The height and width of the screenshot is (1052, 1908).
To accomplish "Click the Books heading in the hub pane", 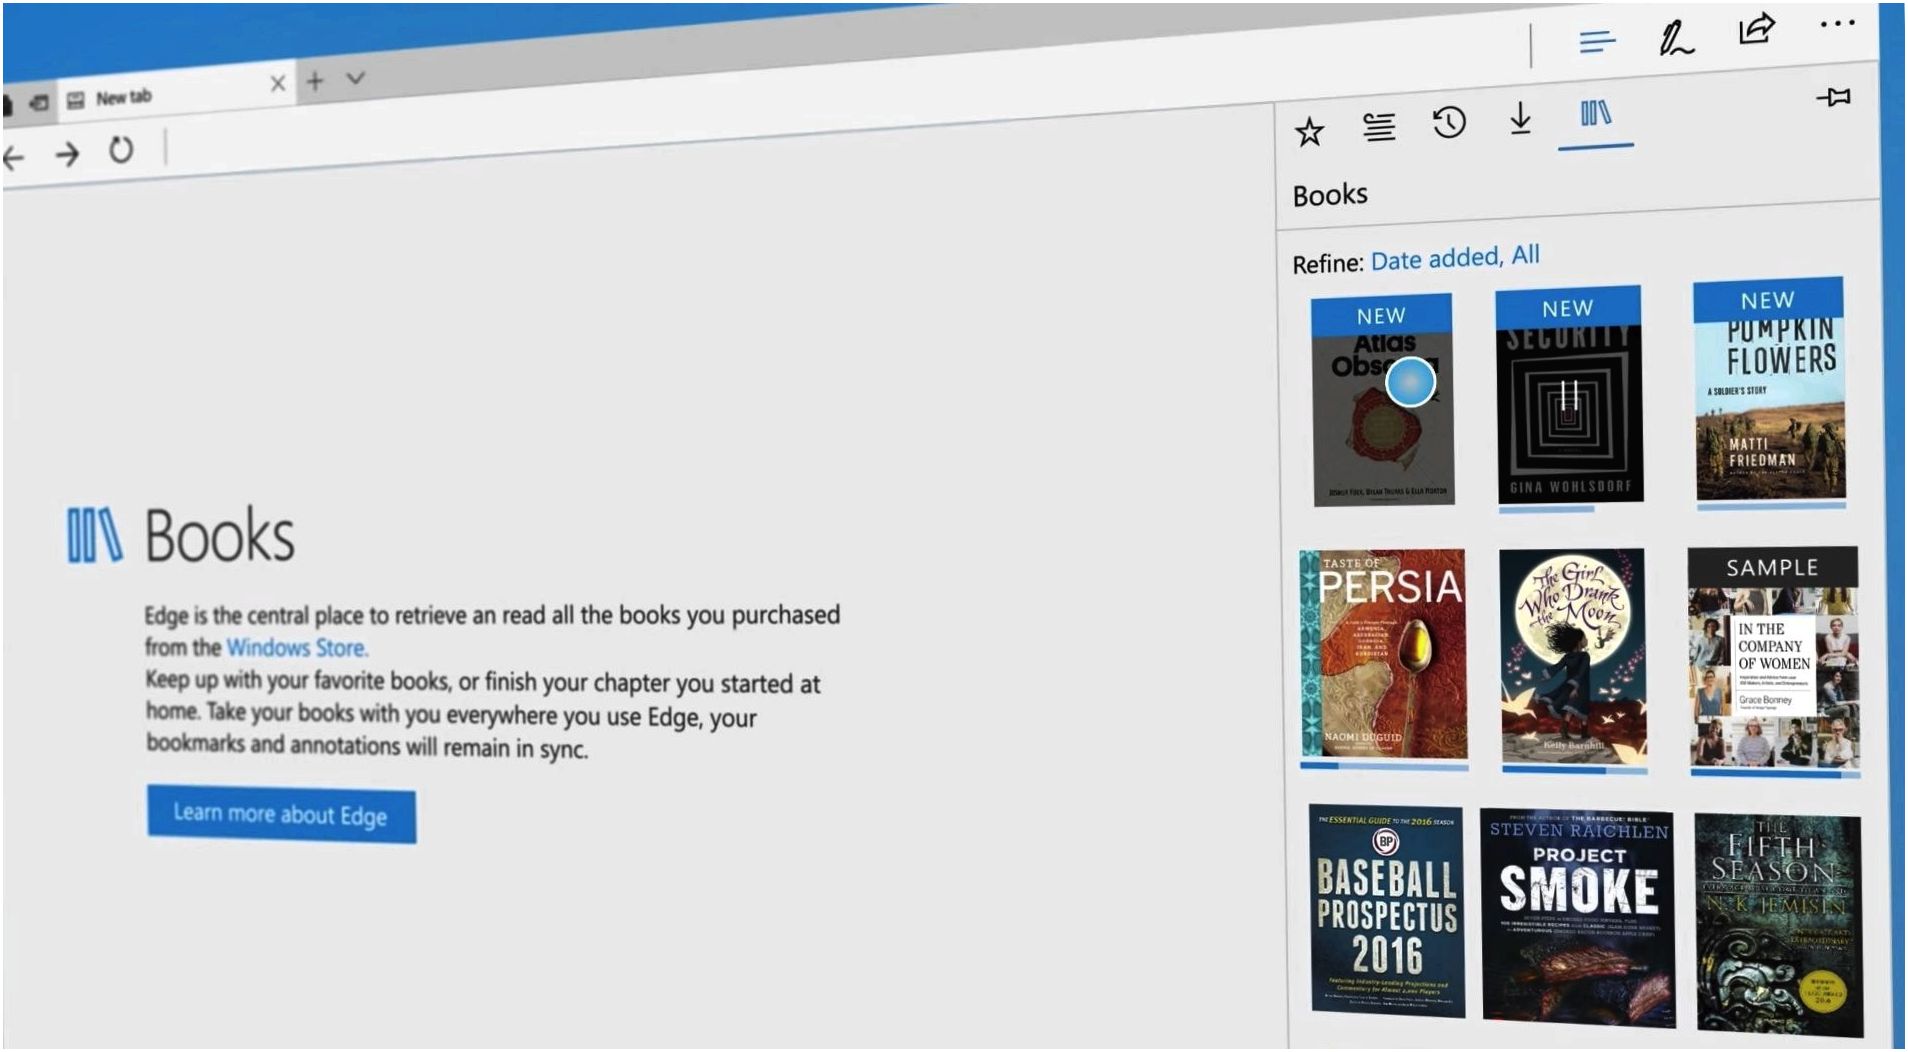I will tap(1330, 195).
